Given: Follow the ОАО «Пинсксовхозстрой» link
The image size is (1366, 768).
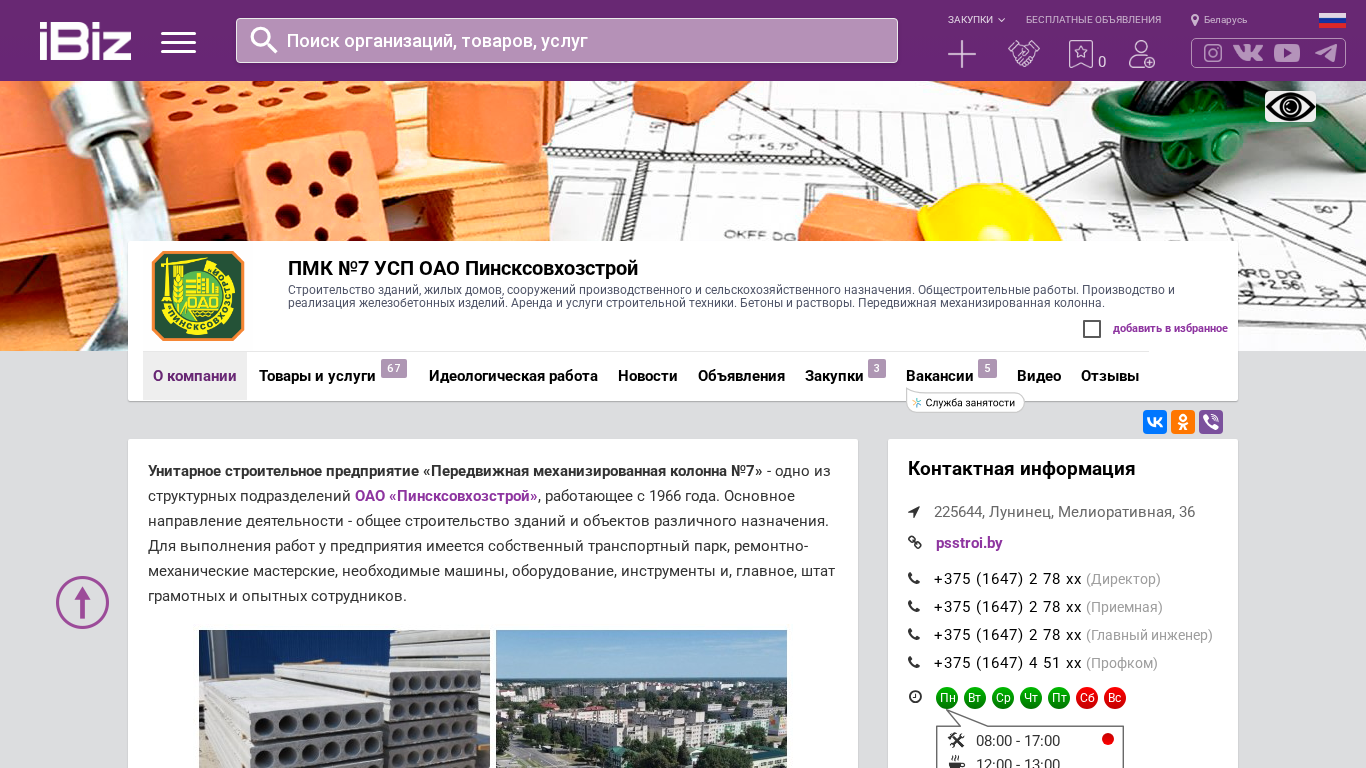Looking at the screenshot, I should click(446, 496).
